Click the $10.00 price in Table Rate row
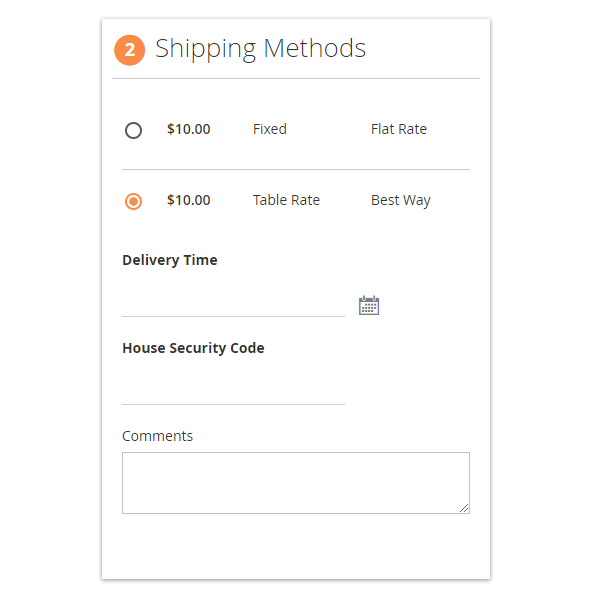Image resolution: width=600 pixels, height=600 pixels. click(x=188, y=200)
